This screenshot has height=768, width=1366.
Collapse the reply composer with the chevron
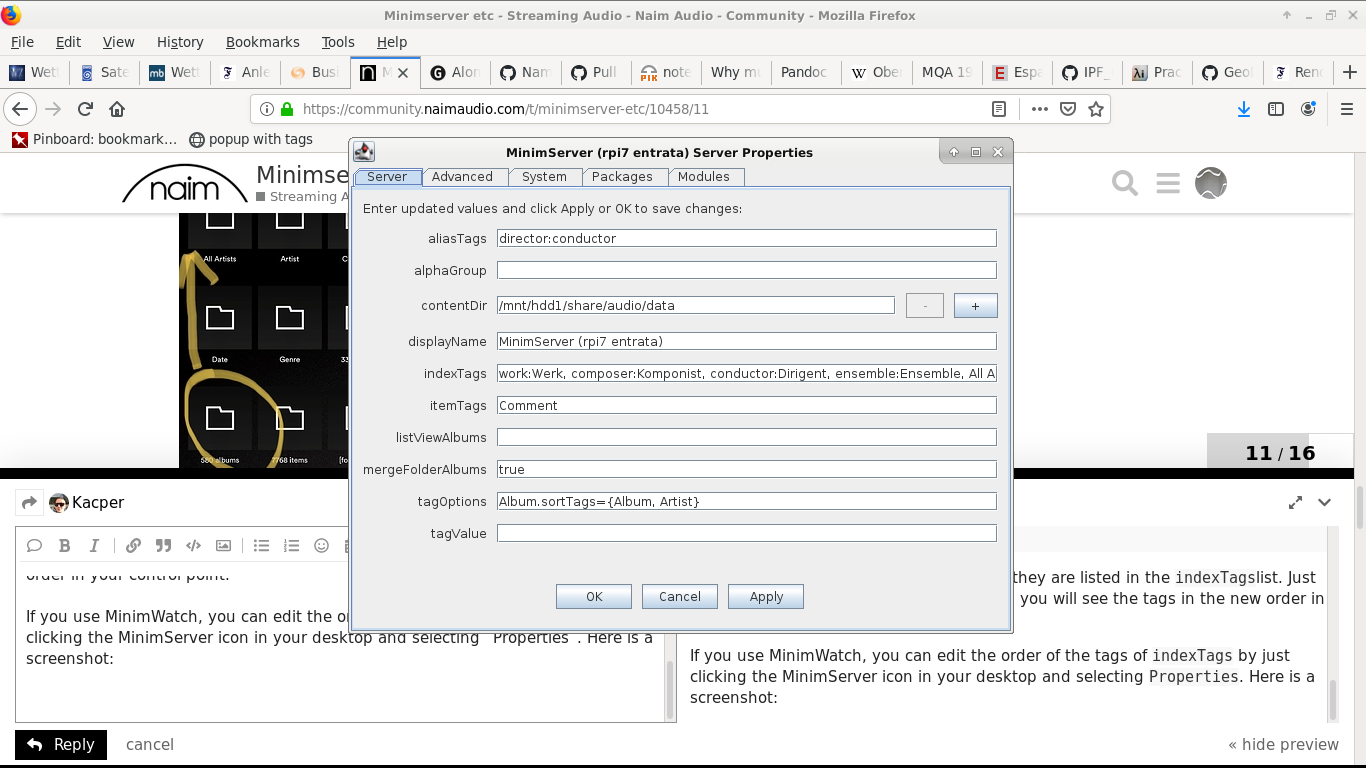point(1325,502)
